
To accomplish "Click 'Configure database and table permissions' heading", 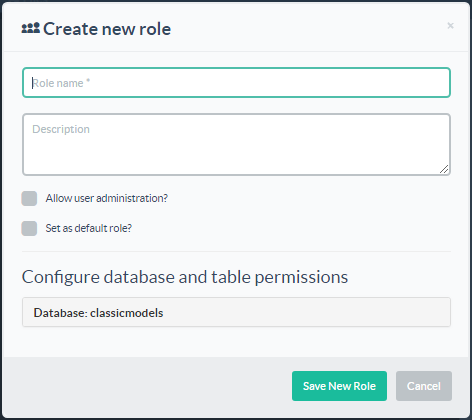I will [x=185, y=277].
